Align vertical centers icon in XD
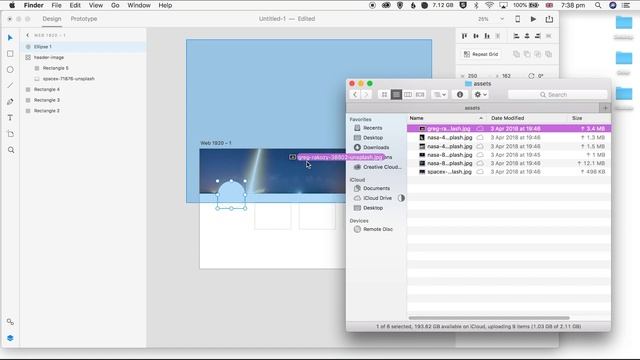The width and height of the screenshot is (640, 360). (476, 36)
